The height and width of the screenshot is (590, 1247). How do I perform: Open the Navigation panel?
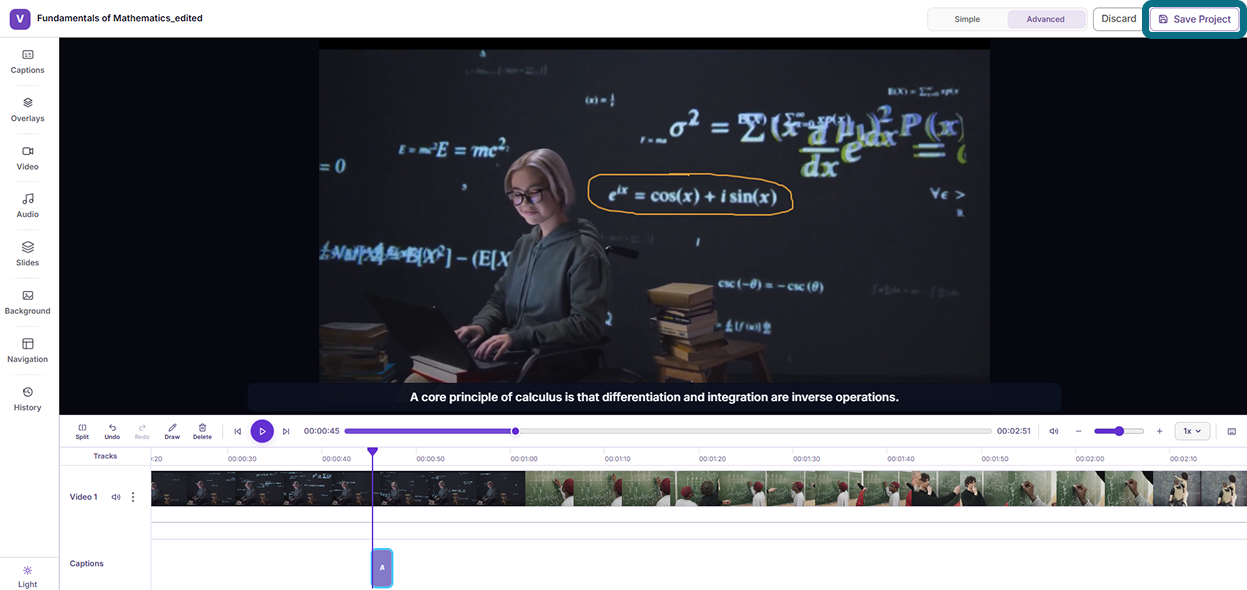pyautogui.click(x=27, y=350)
